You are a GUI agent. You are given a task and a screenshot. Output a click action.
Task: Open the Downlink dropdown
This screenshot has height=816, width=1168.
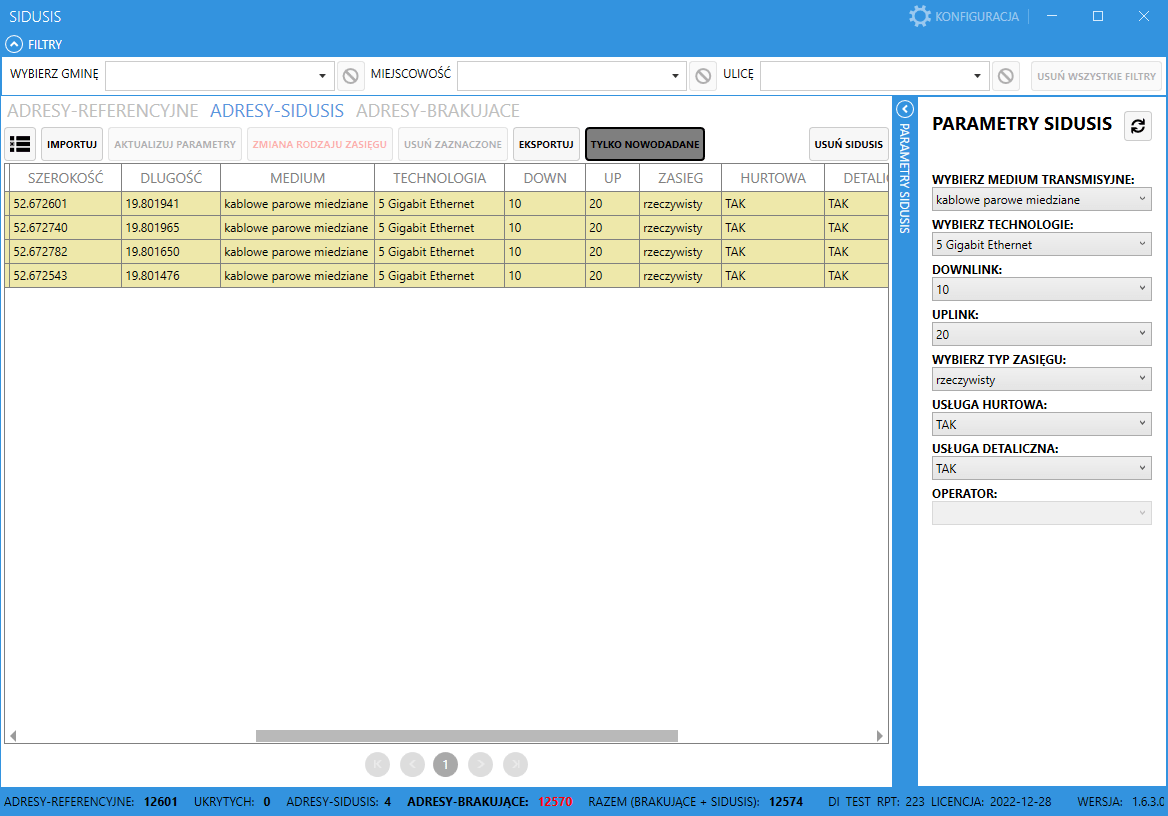point(1041,289)
